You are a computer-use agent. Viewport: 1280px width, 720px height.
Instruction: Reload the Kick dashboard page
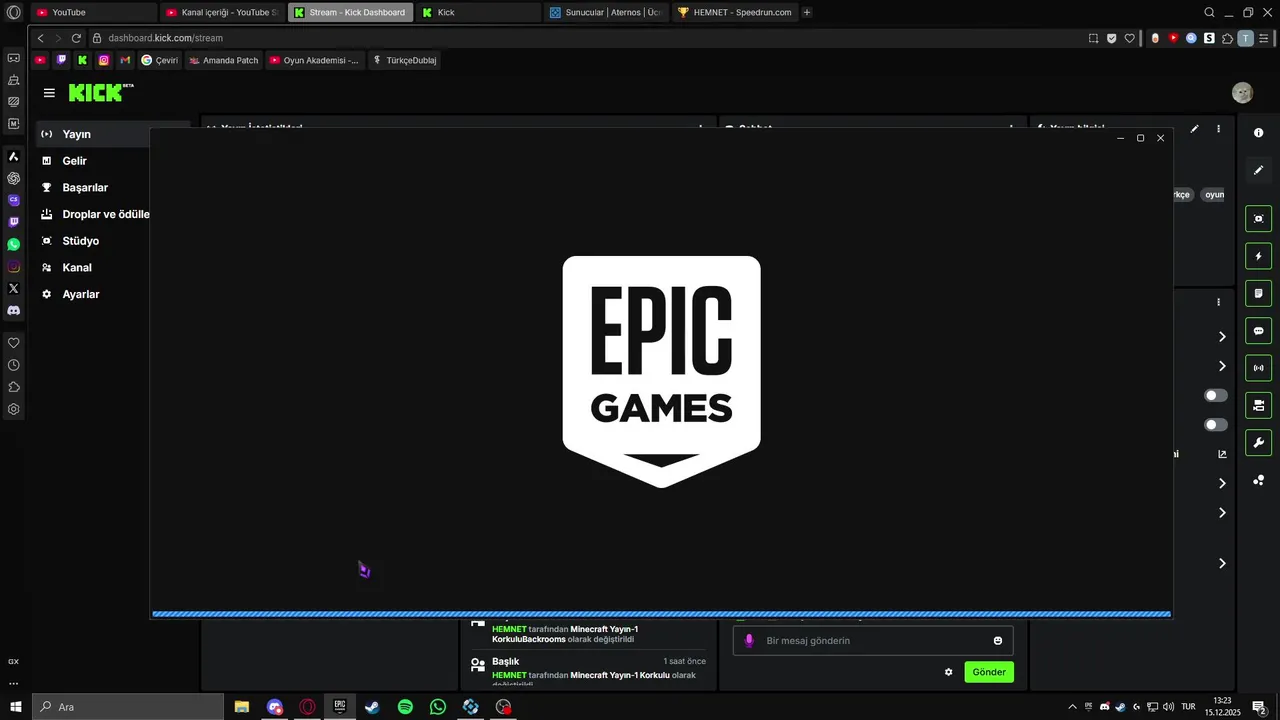pyautogui.click(x=76, y=38)
